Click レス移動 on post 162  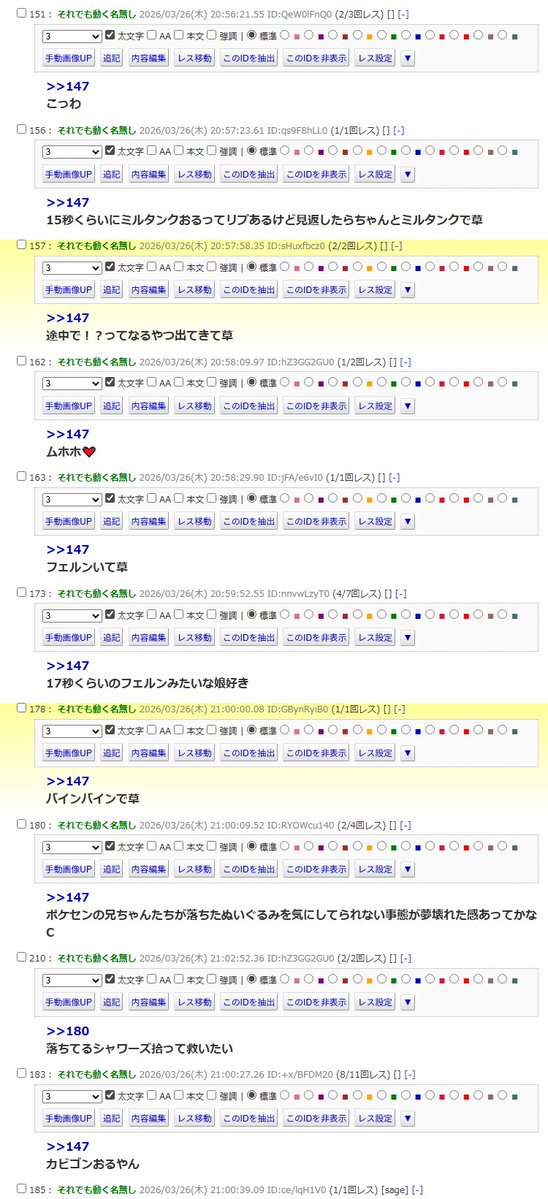point(194,405)
